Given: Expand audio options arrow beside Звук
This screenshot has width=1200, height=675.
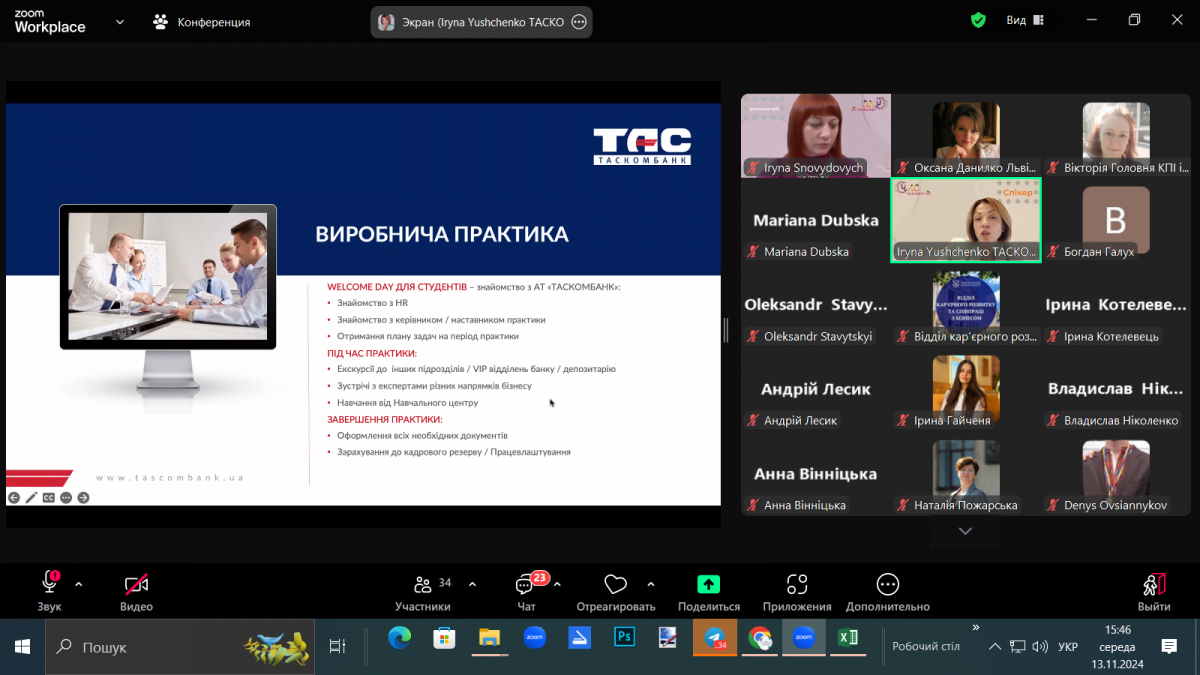Looking at the screenshot, I should [x=79, y=584].
